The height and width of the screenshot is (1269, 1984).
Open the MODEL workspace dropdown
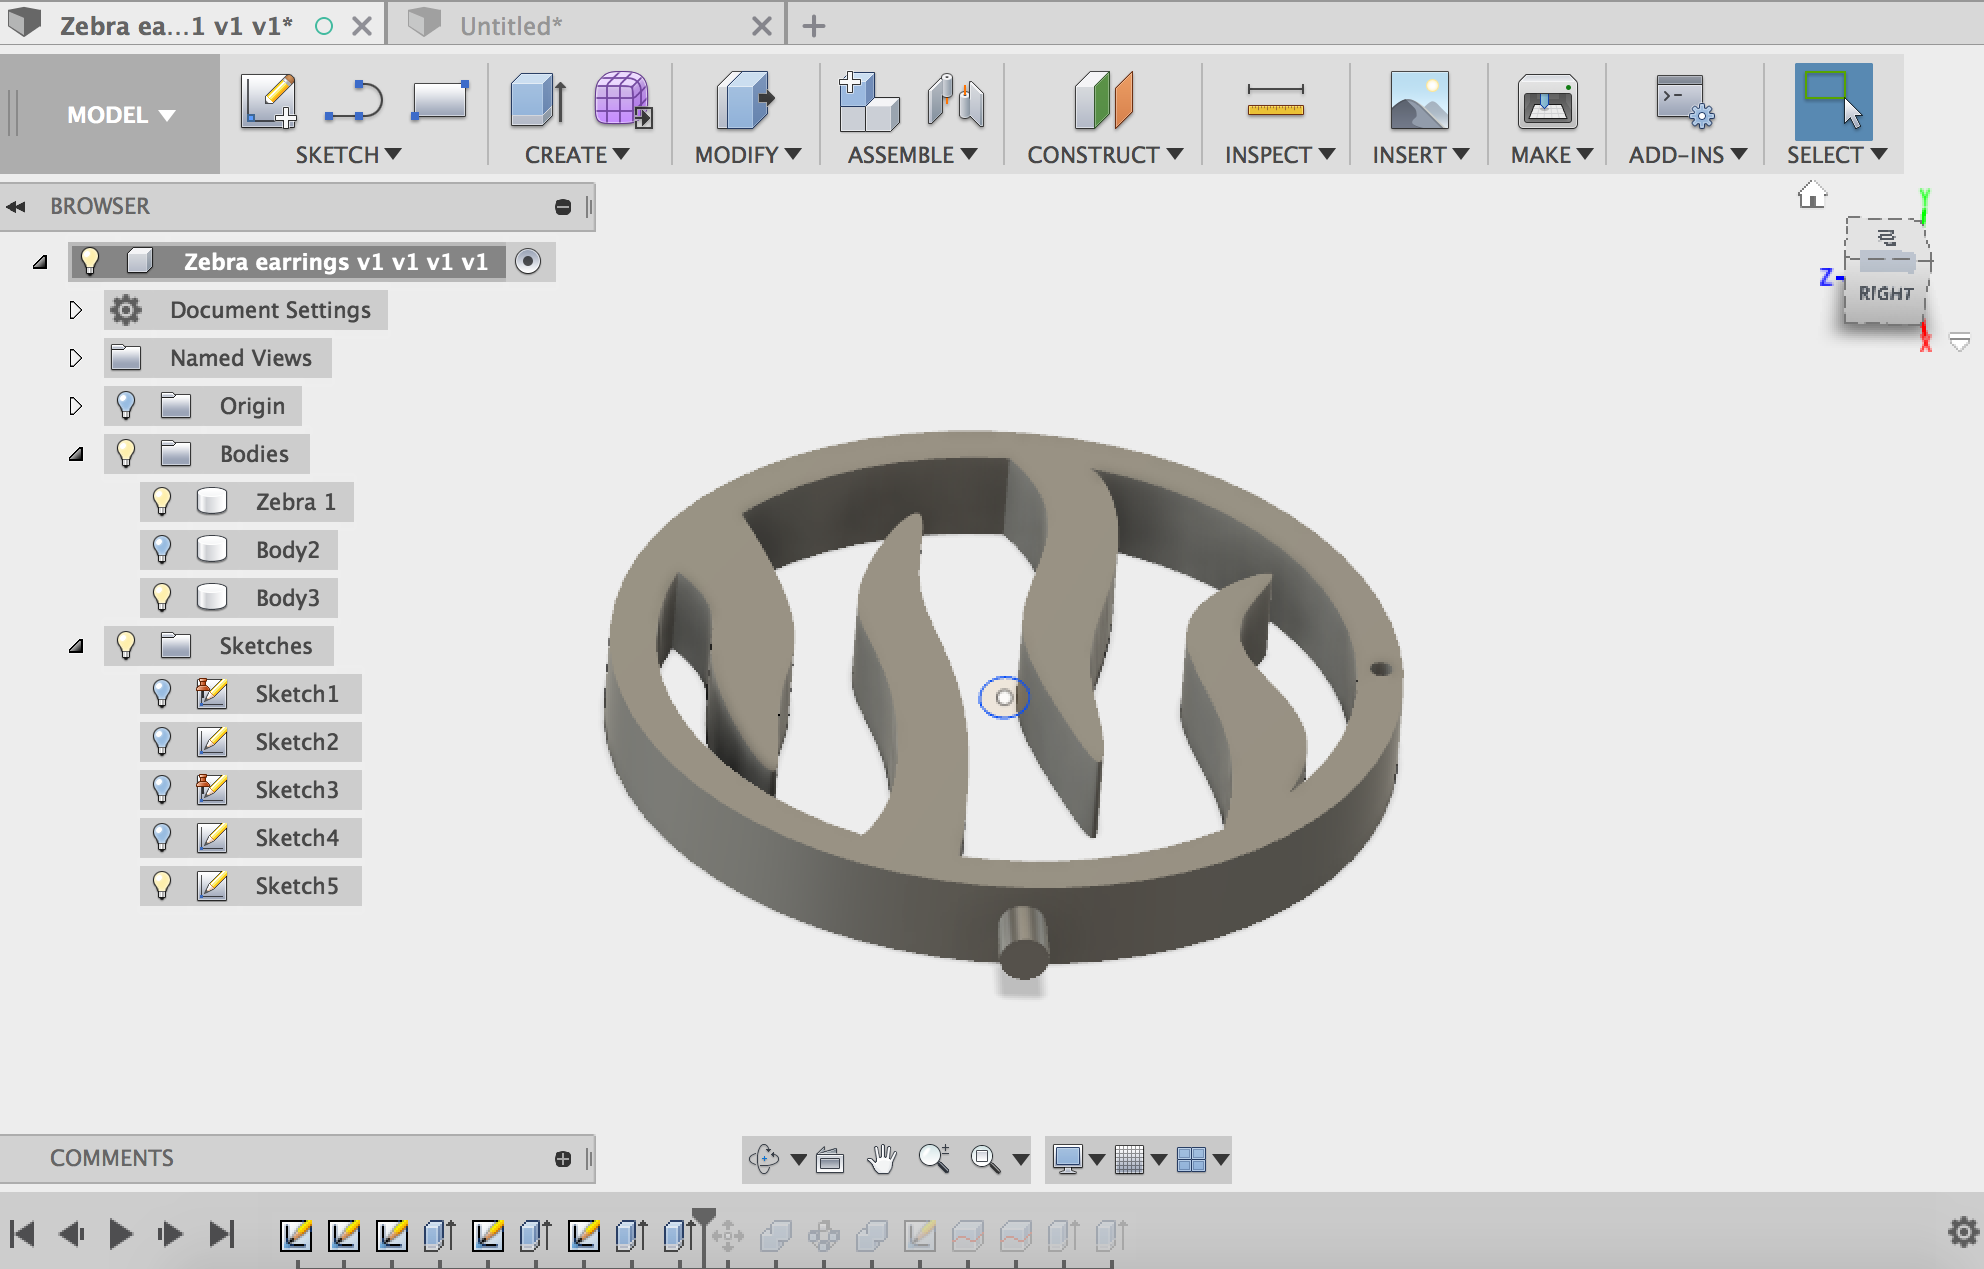[120, 115]
